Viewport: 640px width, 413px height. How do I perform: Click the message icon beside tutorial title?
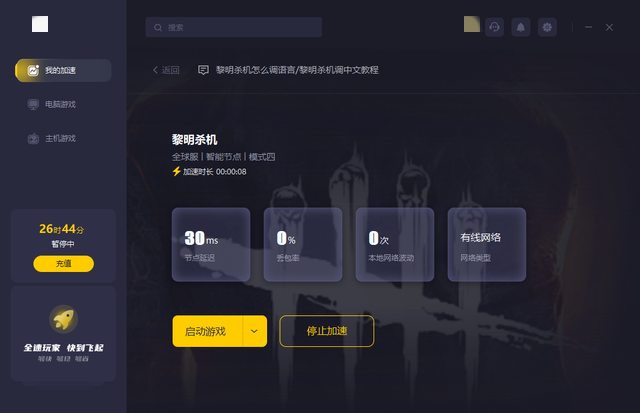tap(203, 70)
